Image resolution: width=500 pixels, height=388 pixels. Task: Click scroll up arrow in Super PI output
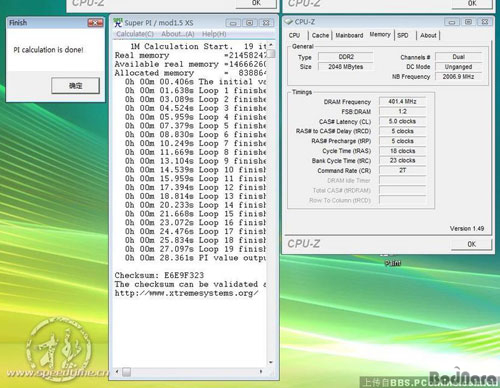pyautogui.click(x=271, y=45)
